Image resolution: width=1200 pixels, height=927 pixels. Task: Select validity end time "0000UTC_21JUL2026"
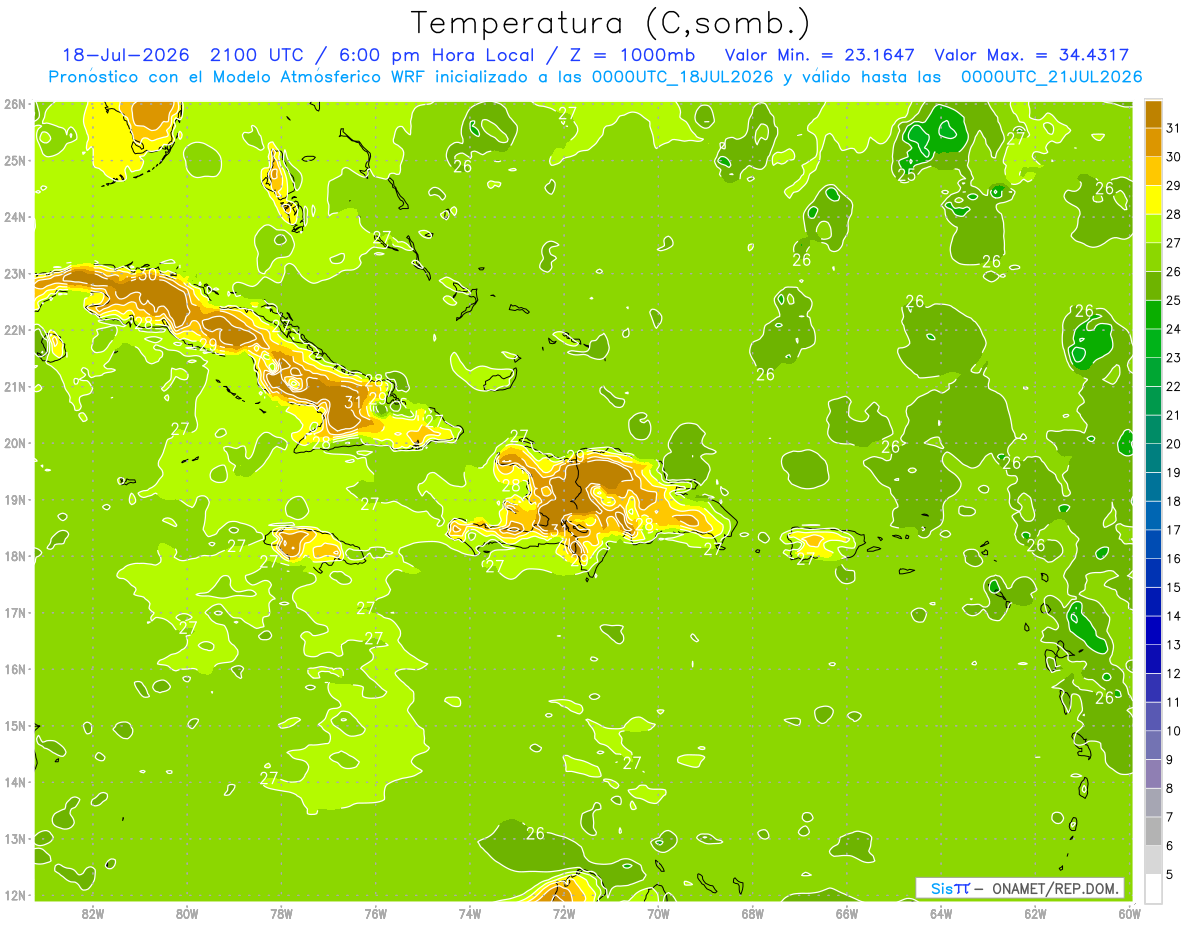[1052, 77]
